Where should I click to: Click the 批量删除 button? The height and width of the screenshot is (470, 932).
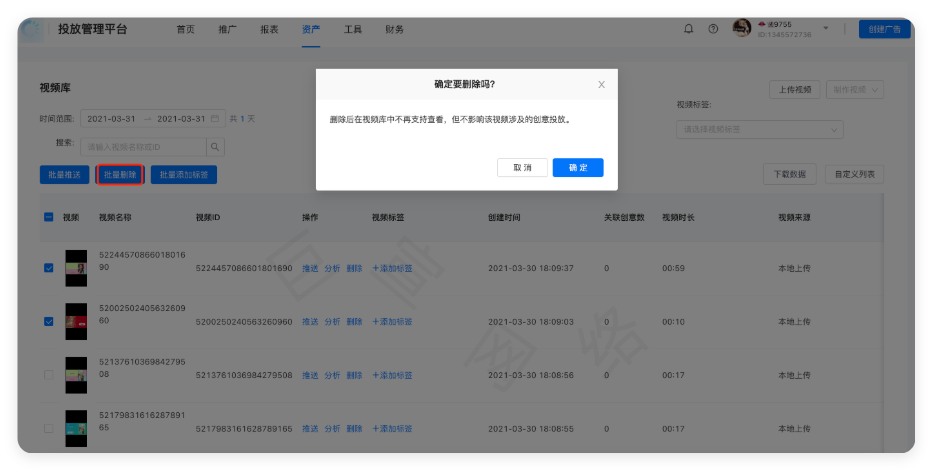click(120, 175)
